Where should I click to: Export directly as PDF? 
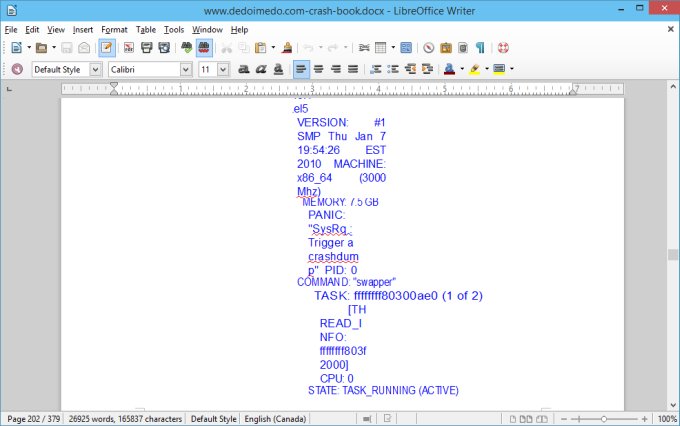129,48
